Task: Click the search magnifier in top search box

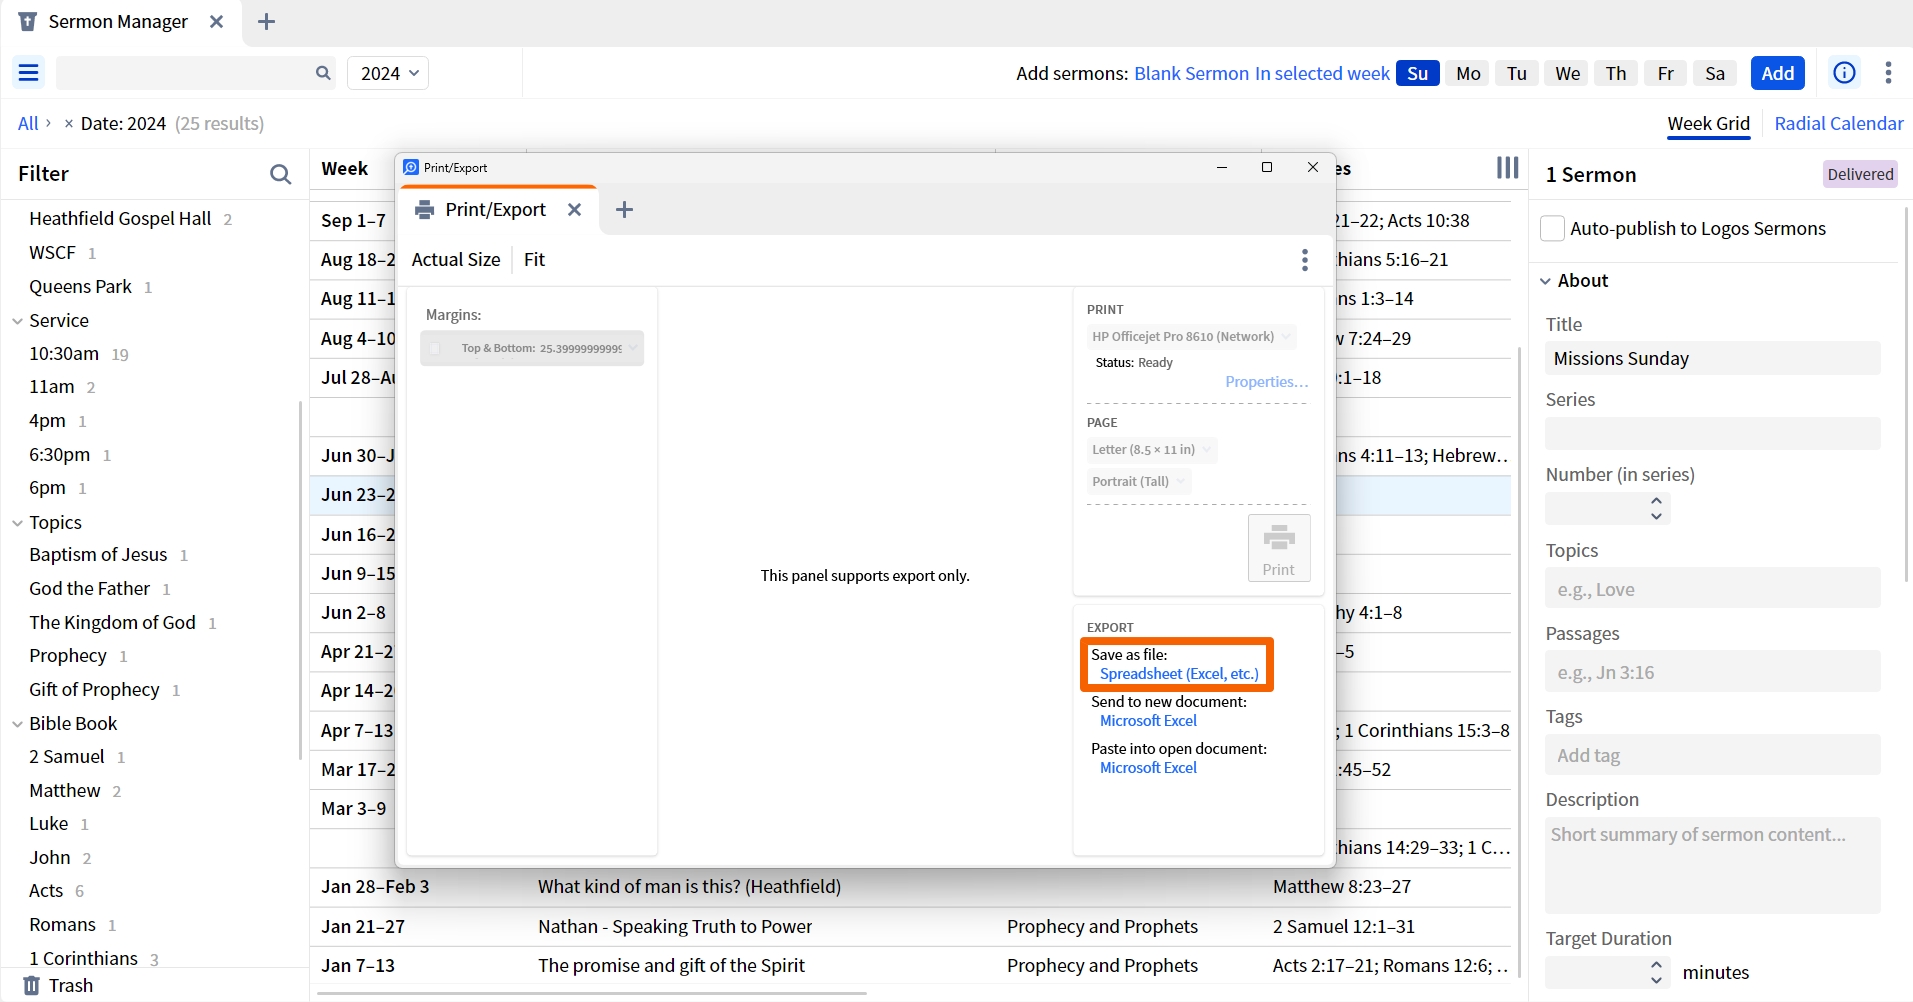Action: pos(323,73)
